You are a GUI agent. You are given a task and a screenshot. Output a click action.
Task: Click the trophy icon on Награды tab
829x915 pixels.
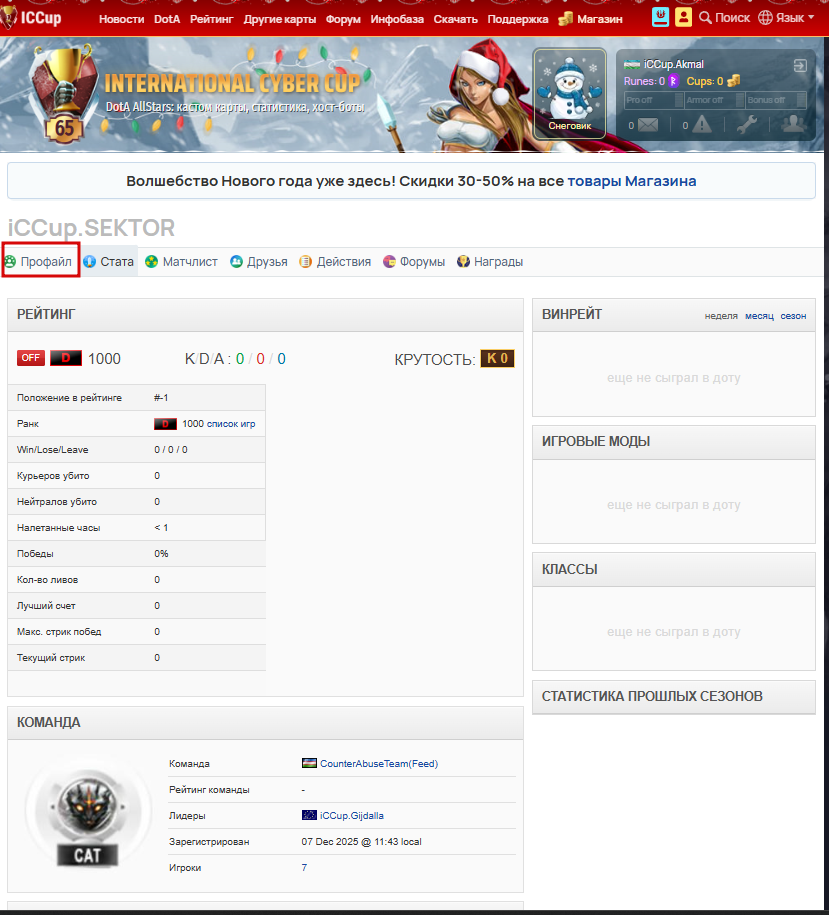[463, 261]
